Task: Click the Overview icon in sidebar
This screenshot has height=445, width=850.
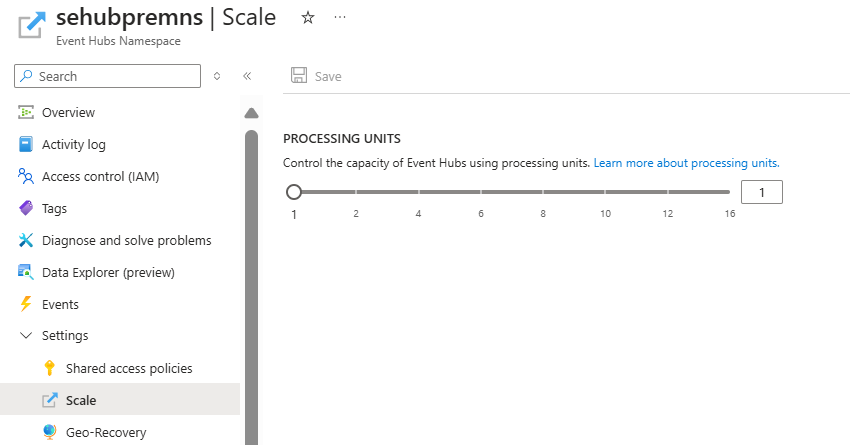Action: [26, 113]
